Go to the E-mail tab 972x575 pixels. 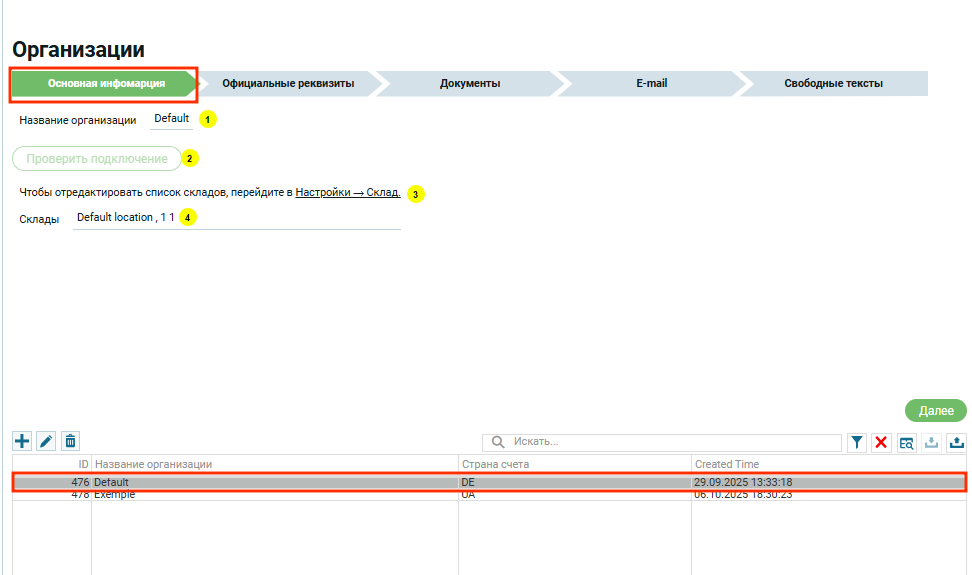point(651,84)
